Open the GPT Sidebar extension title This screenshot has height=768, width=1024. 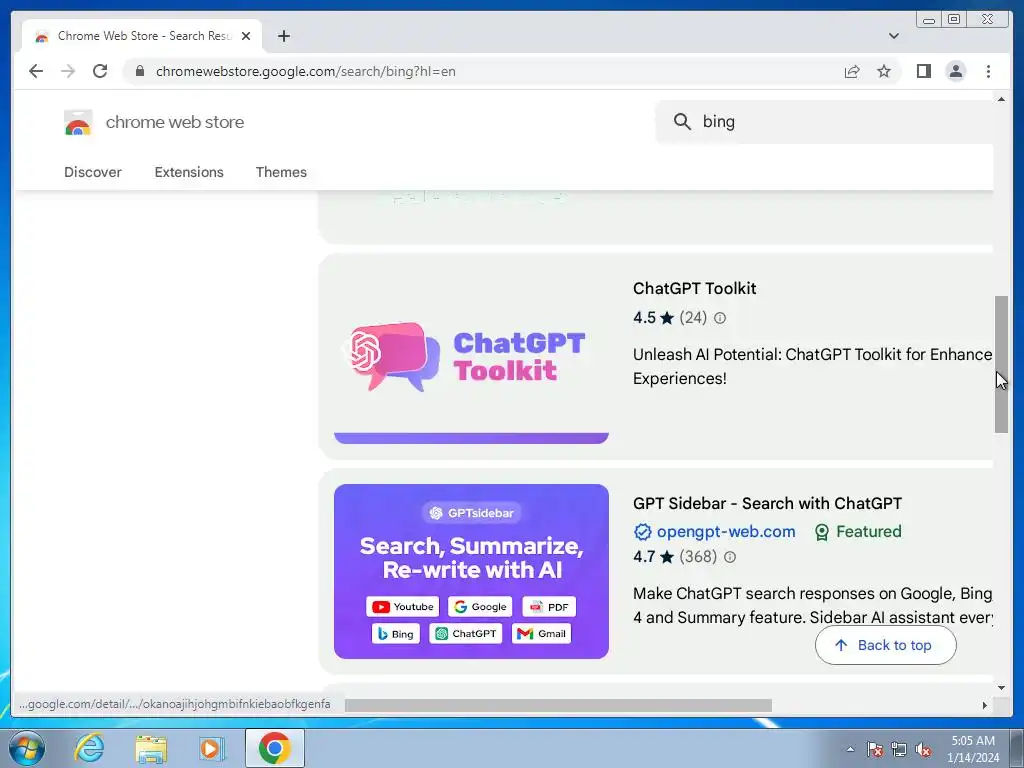[x=767, y=504]
